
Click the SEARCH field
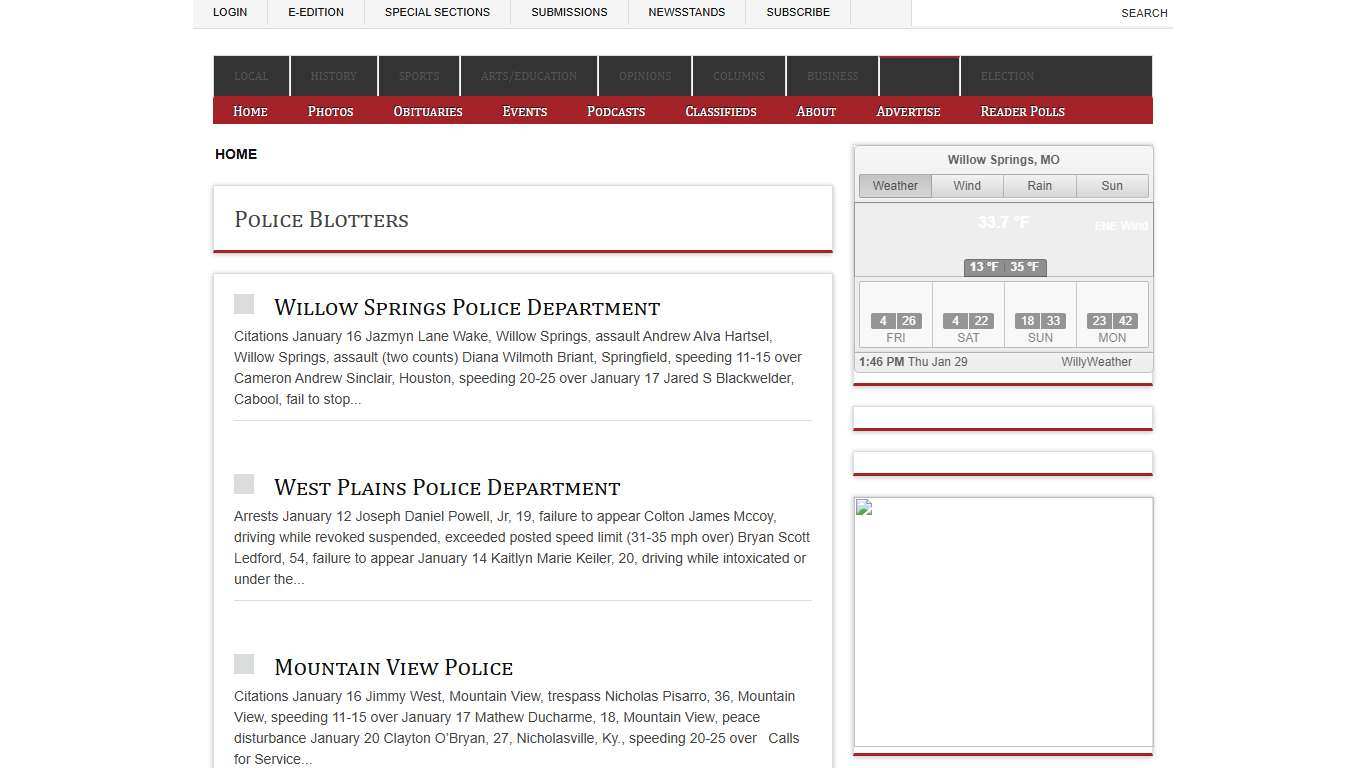pos(1143,13)
